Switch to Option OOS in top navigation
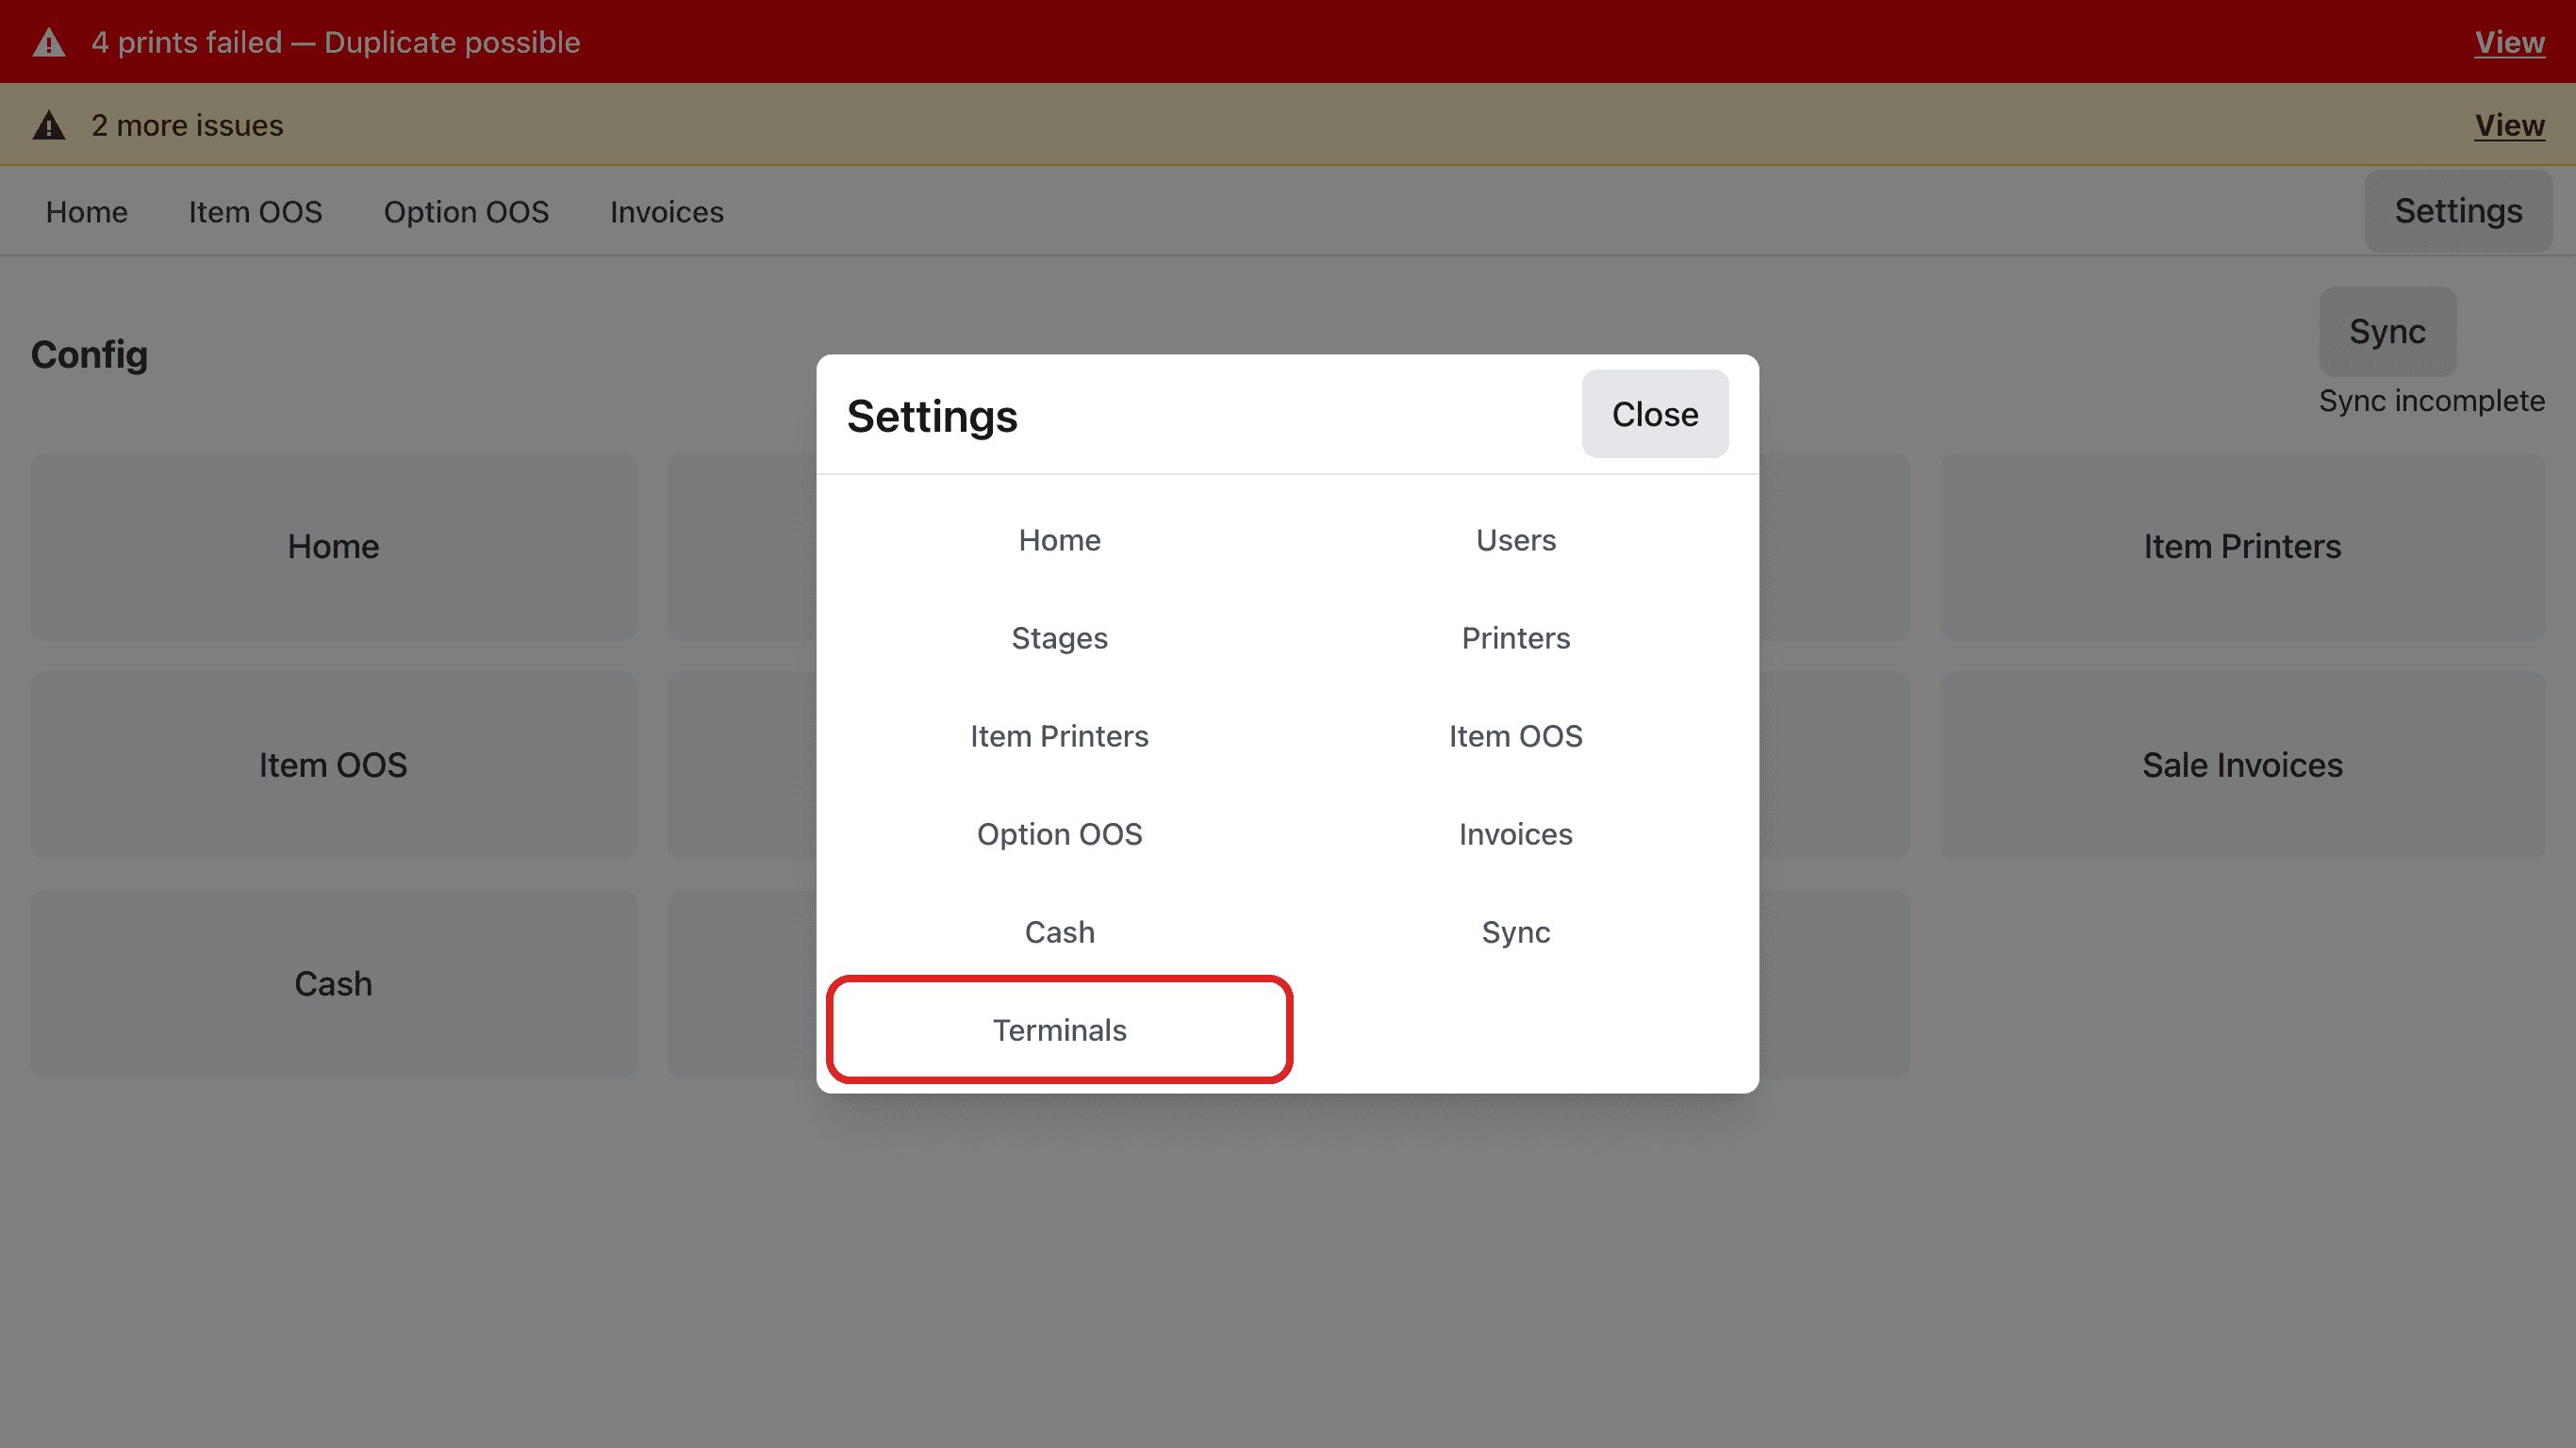The width and height of the screenshot is (2576, 1448). (466, 212)
